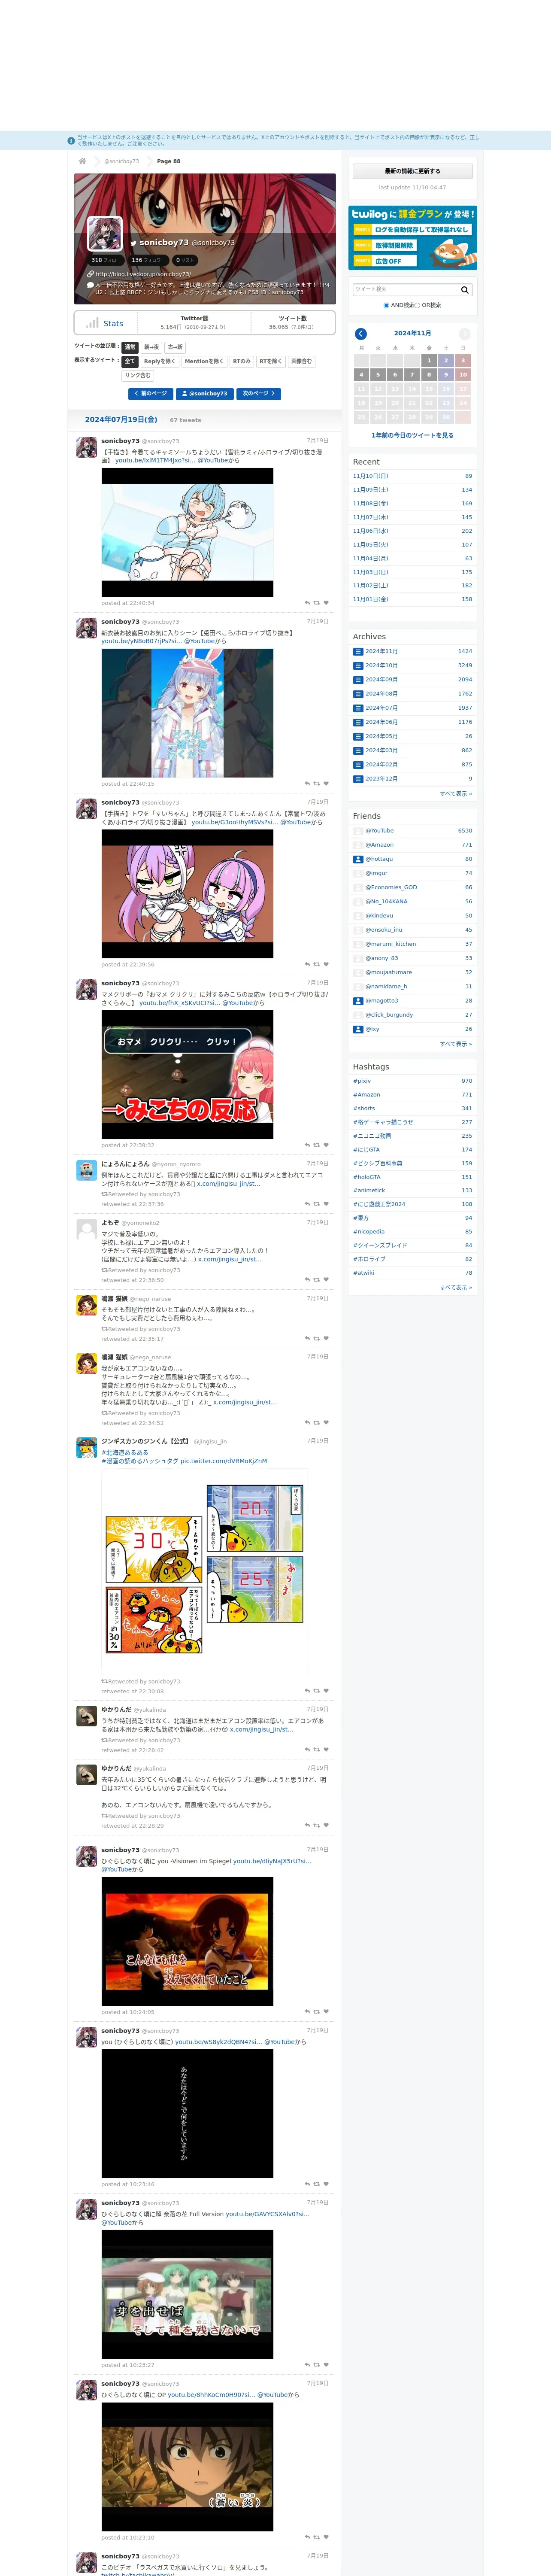Open 1年前の今日のツイートを見る link

(412, 435)
